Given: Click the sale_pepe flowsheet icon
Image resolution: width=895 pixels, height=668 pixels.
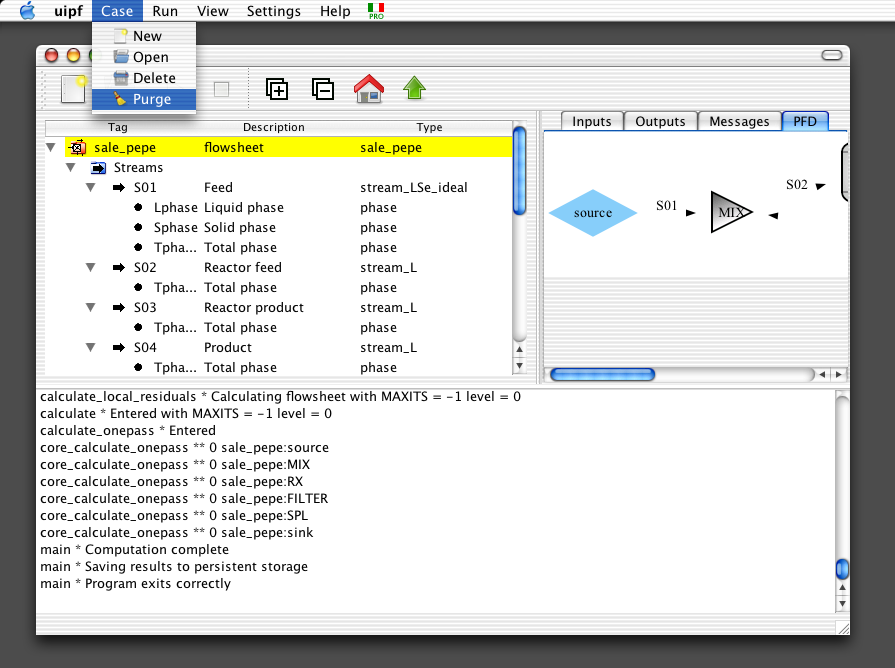Looking at the screenshot, I should pyautogui.click(x=76, y=148).
